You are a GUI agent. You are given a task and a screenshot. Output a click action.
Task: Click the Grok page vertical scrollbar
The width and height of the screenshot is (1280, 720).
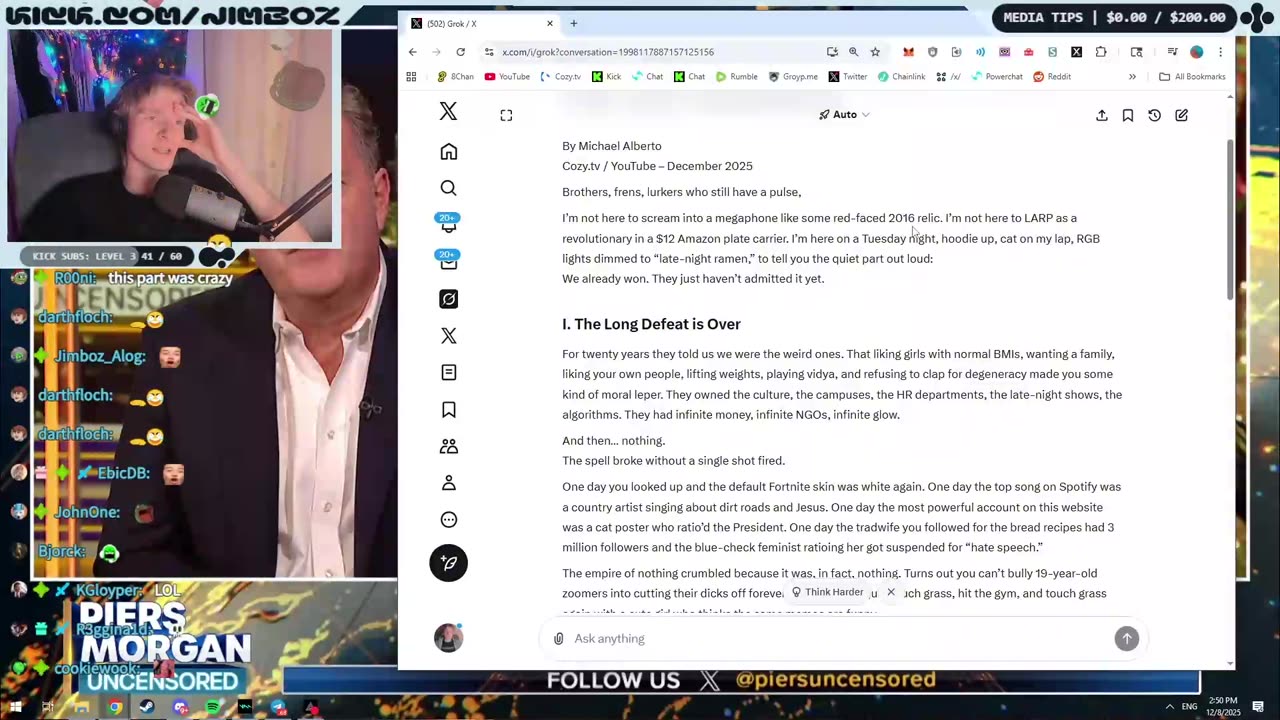(x=1229, y=220)
